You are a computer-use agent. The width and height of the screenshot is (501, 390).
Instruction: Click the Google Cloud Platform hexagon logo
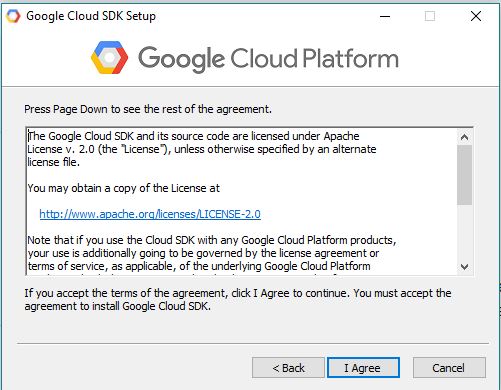109,58
